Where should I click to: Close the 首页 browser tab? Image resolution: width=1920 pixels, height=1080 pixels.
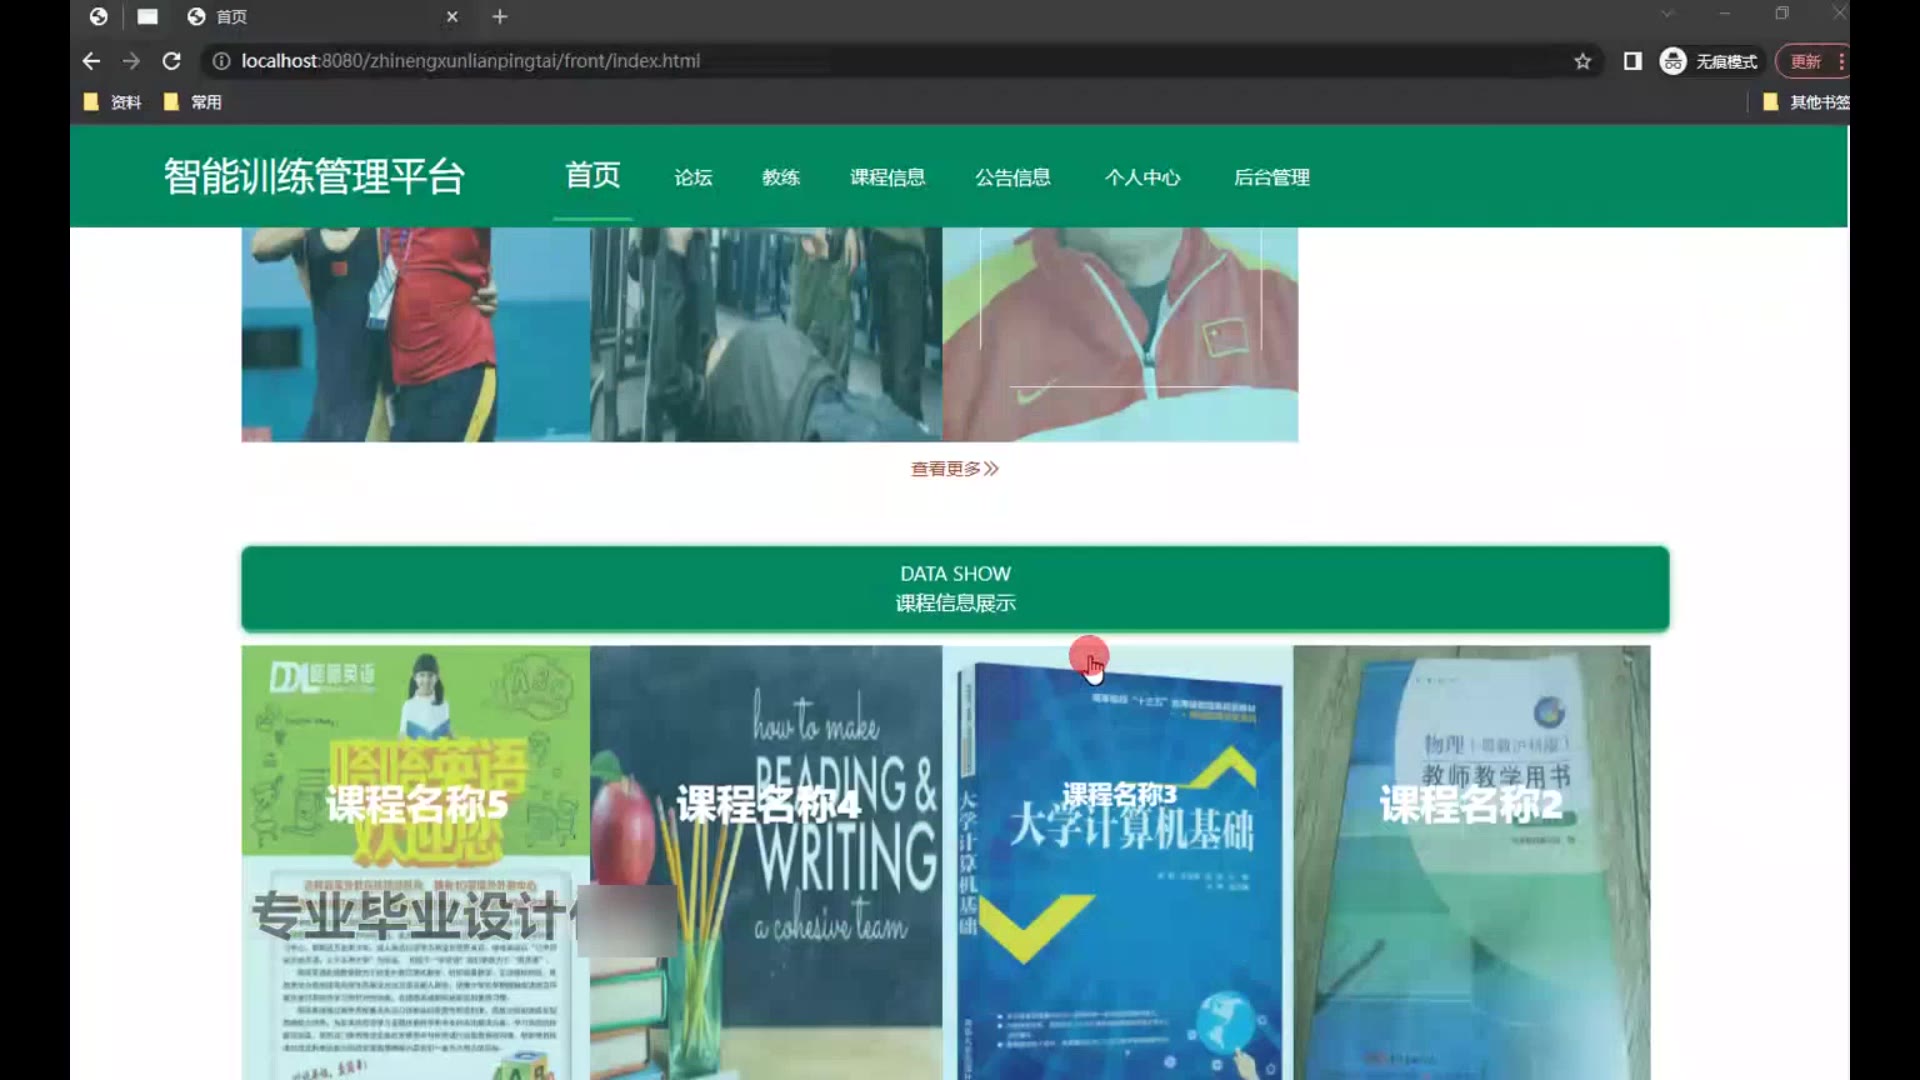(x=452, y=17)
